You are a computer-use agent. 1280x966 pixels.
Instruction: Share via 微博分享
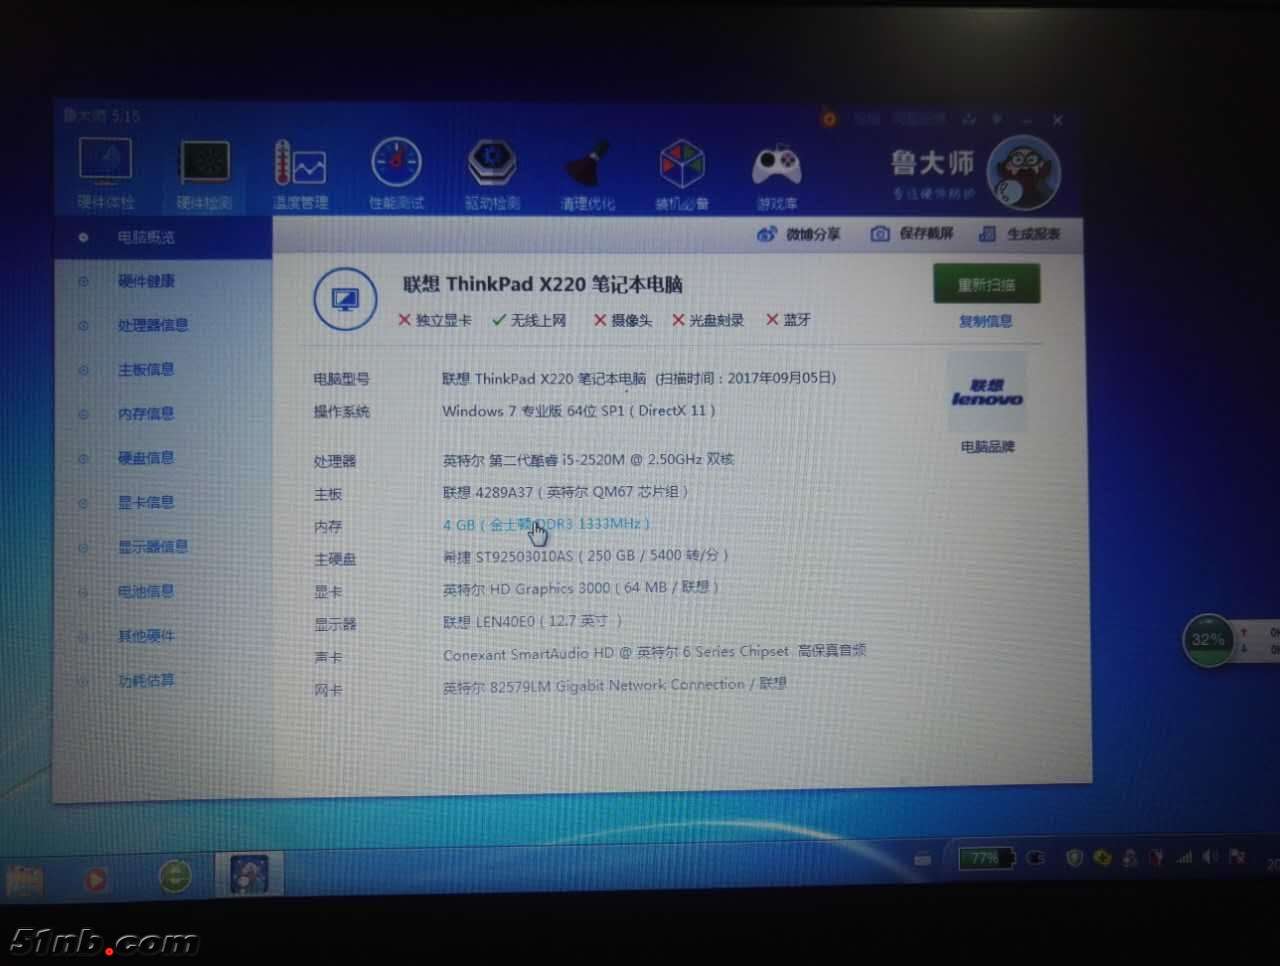798,234
